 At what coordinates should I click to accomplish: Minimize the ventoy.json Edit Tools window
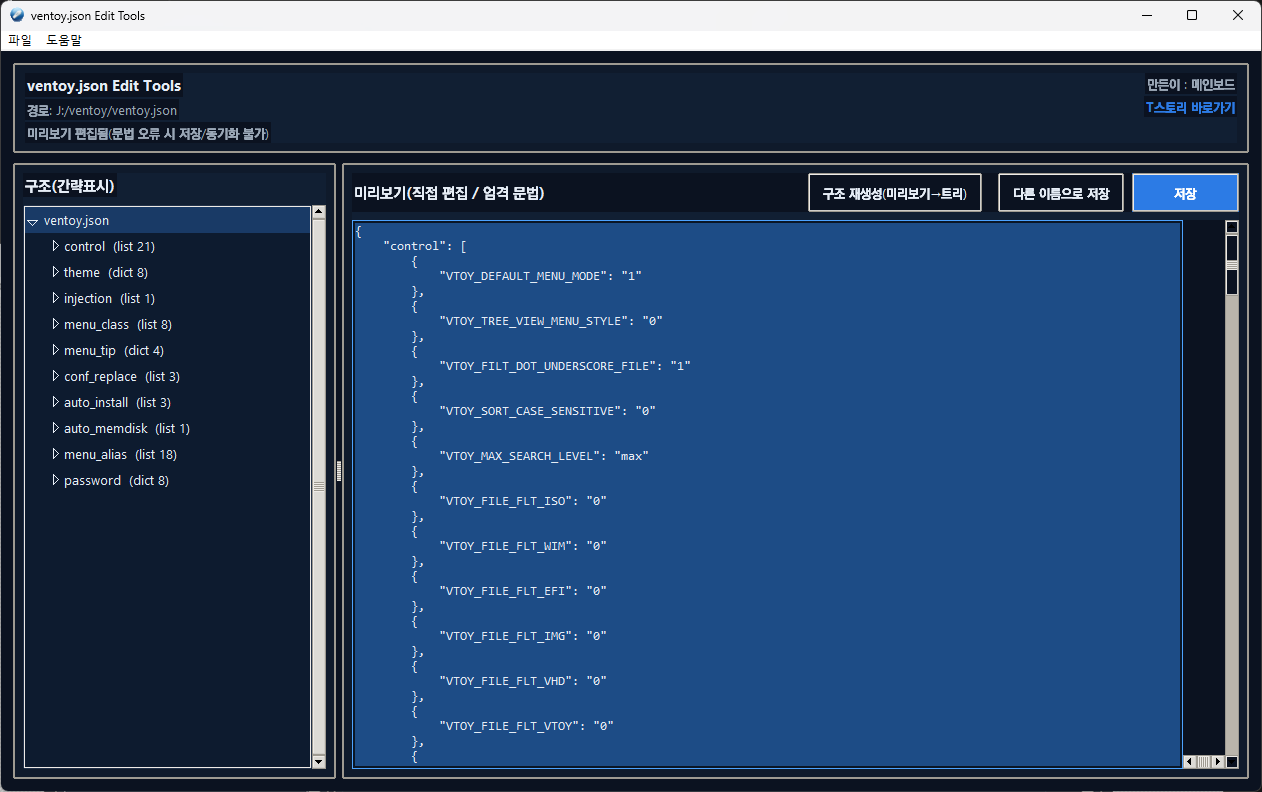tap(1145, 15)
